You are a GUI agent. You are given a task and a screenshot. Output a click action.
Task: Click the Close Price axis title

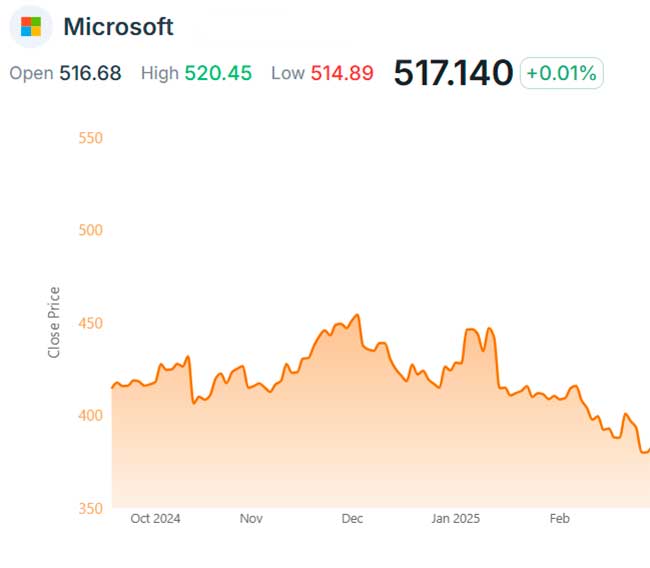[x=54, y=322]
